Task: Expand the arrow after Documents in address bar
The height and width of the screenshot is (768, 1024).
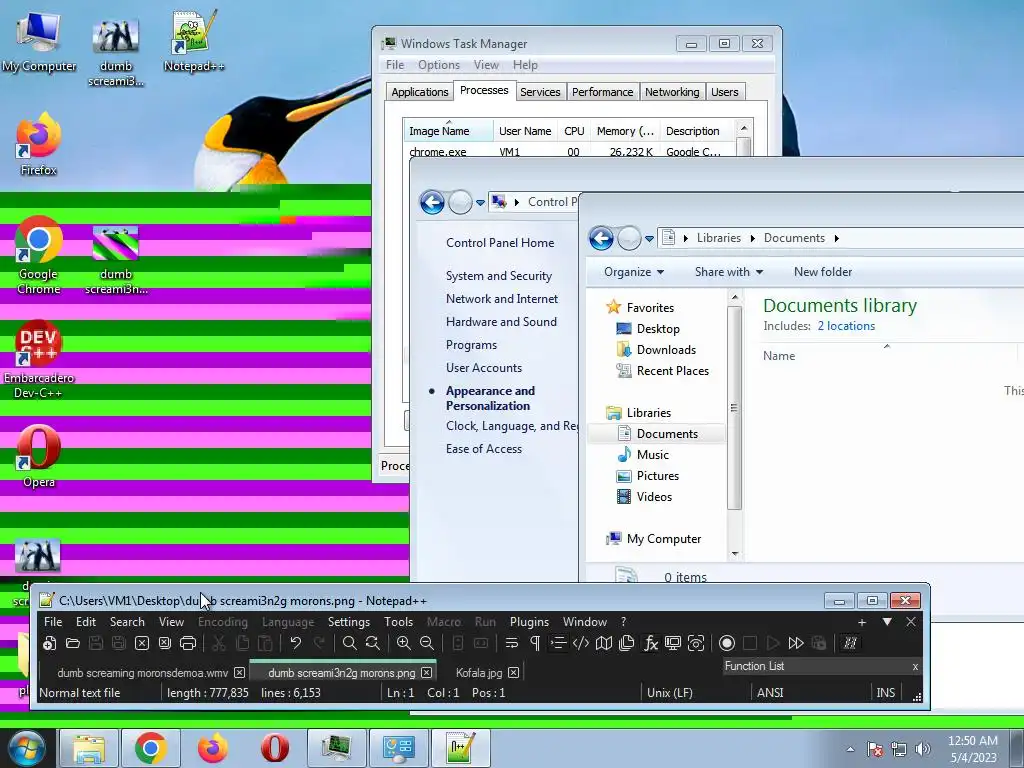Action: point(836,238)
